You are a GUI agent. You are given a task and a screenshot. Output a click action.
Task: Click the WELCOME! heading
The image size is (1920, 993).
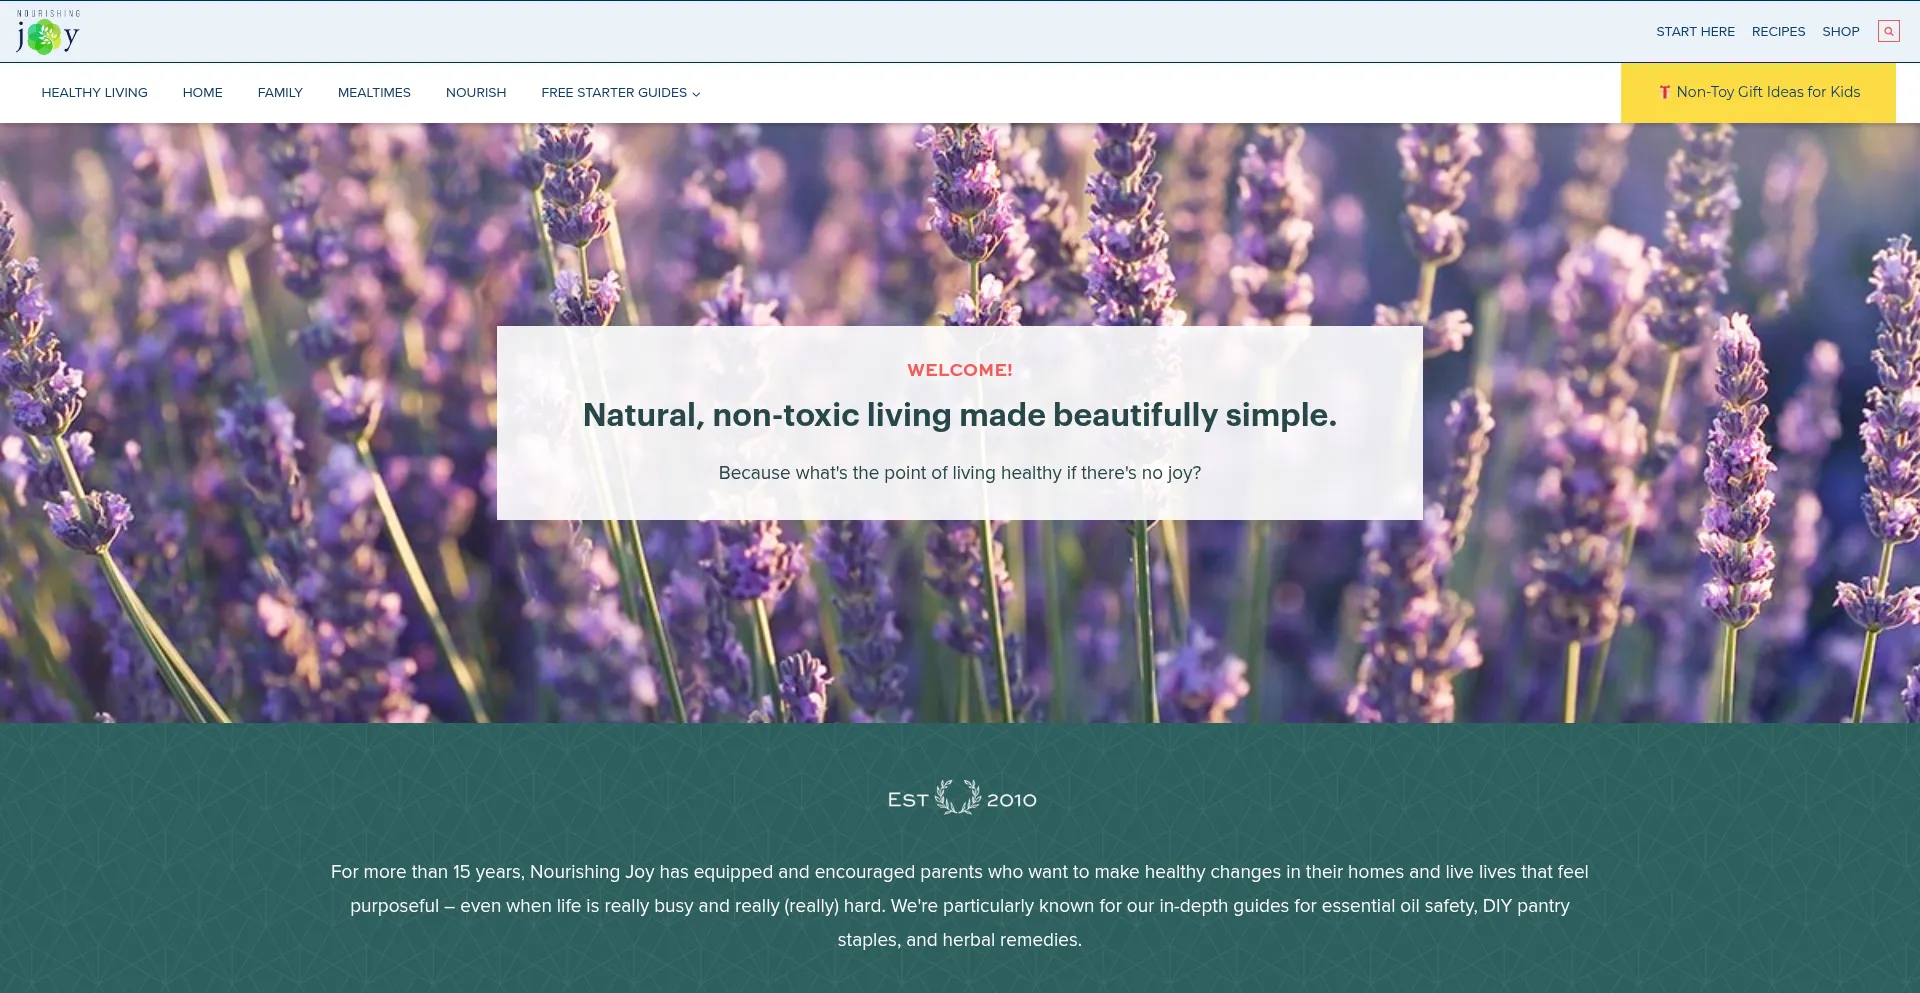[959, 369]
